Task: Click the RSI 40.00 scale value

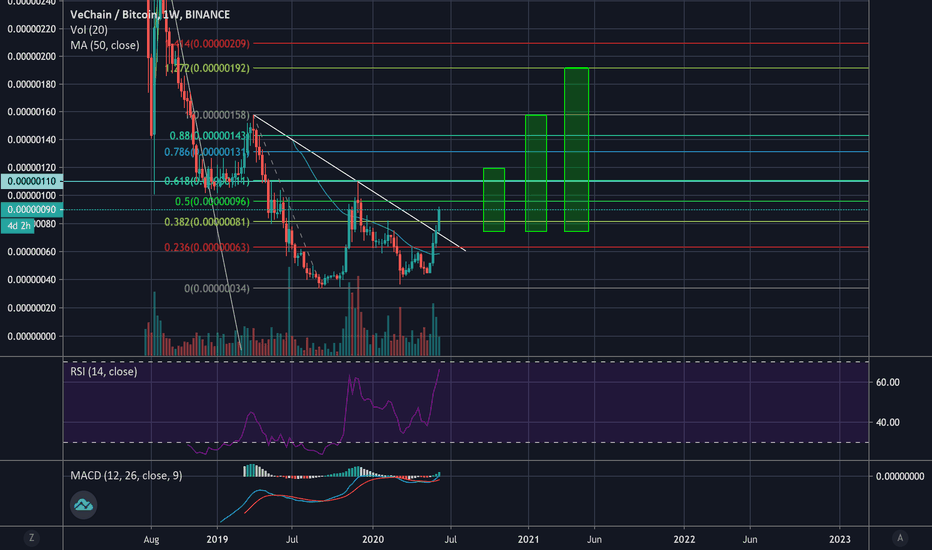Action: tap(888, 423)
